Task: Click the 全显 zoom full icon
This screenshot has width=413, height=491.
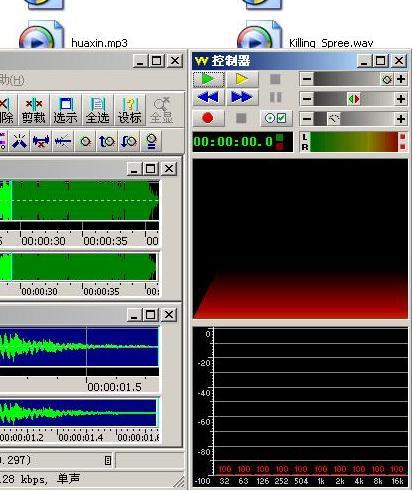Action: (x=162, y=110)
